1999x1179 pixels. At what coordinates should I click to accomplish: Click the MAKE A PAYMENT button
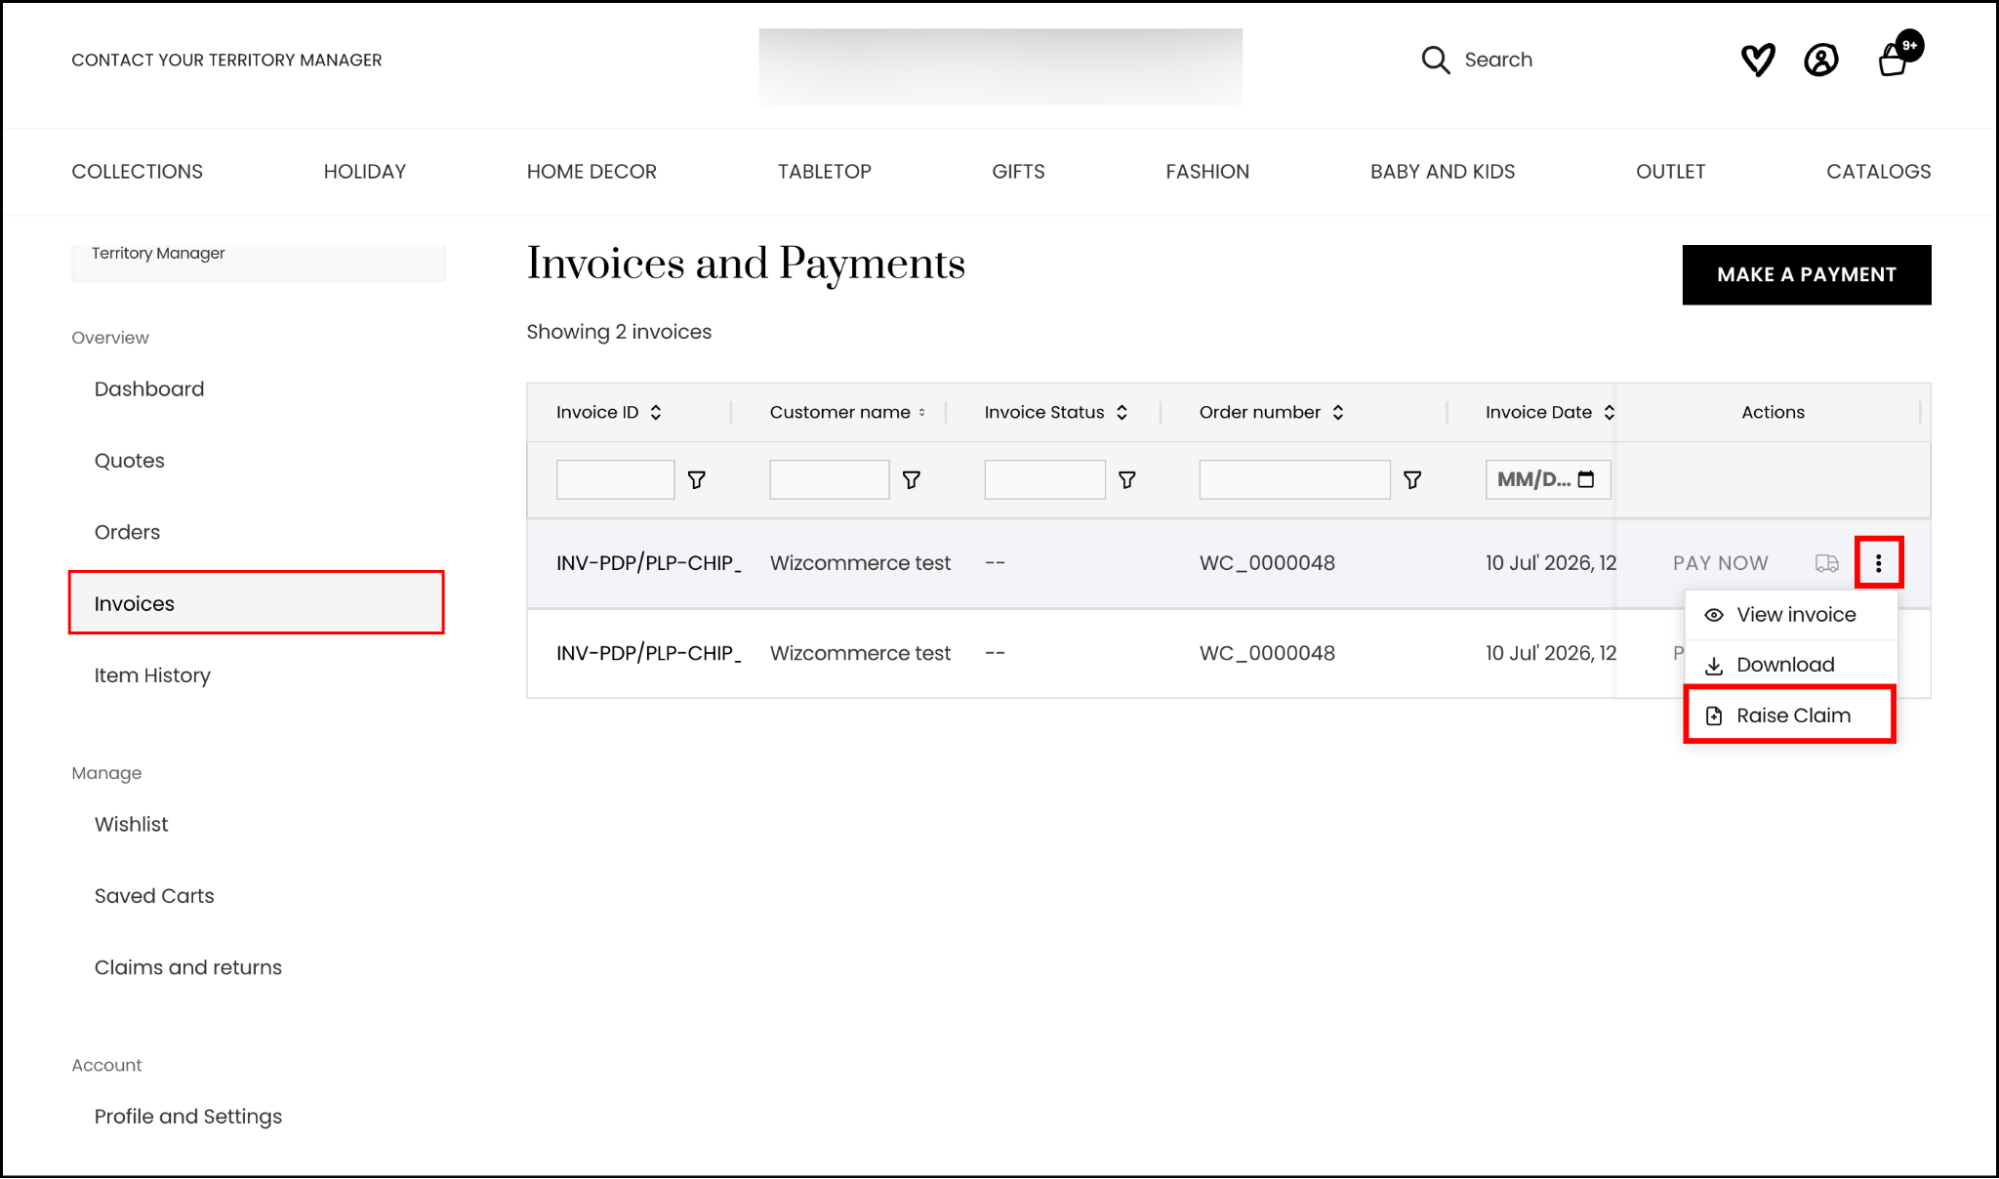point(1806,275)
